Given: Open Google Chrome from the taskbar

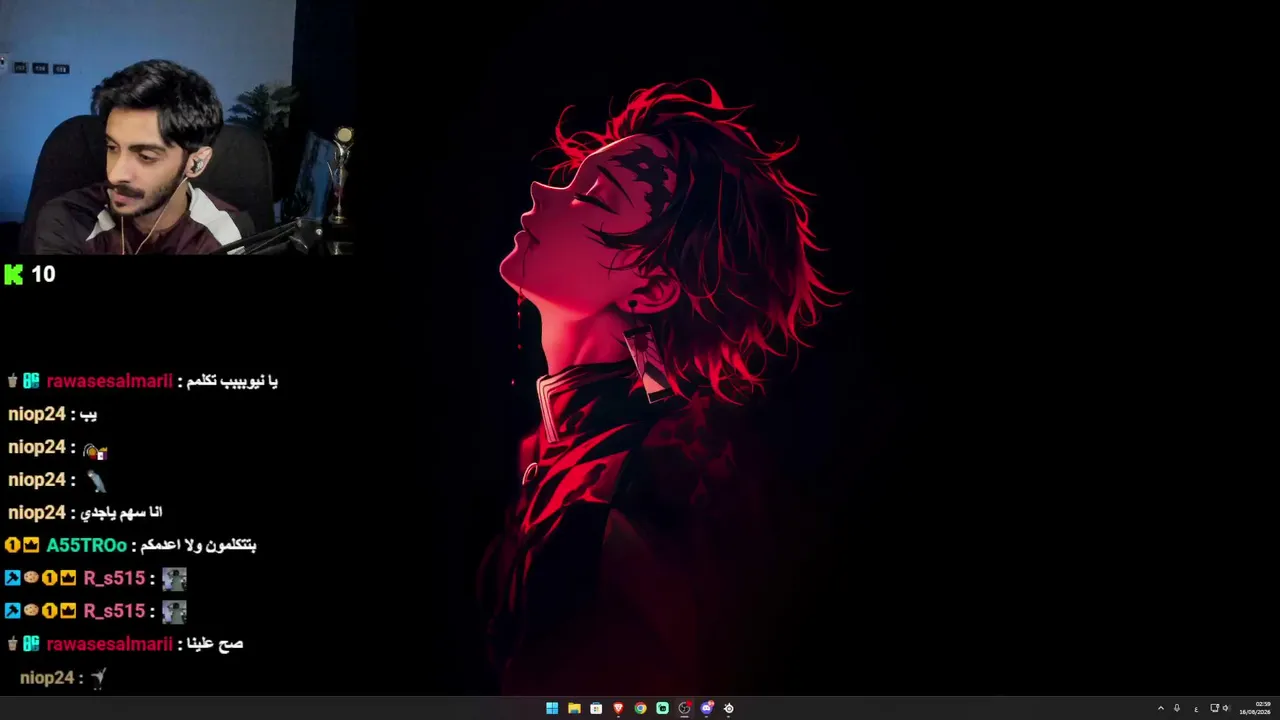Looking at the screenshot, I should pos(640,708).
